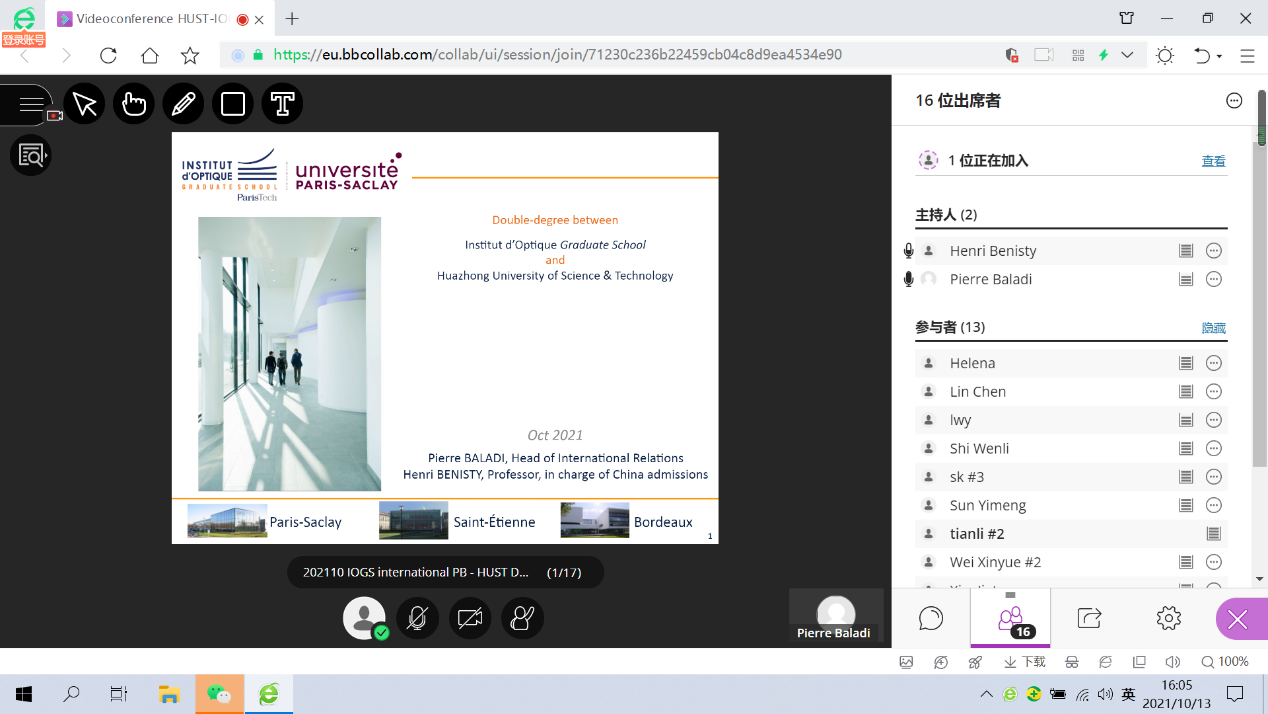Select the hand pan tool
The height and width of the screenshot is (714, 1268).
(134, 104)
